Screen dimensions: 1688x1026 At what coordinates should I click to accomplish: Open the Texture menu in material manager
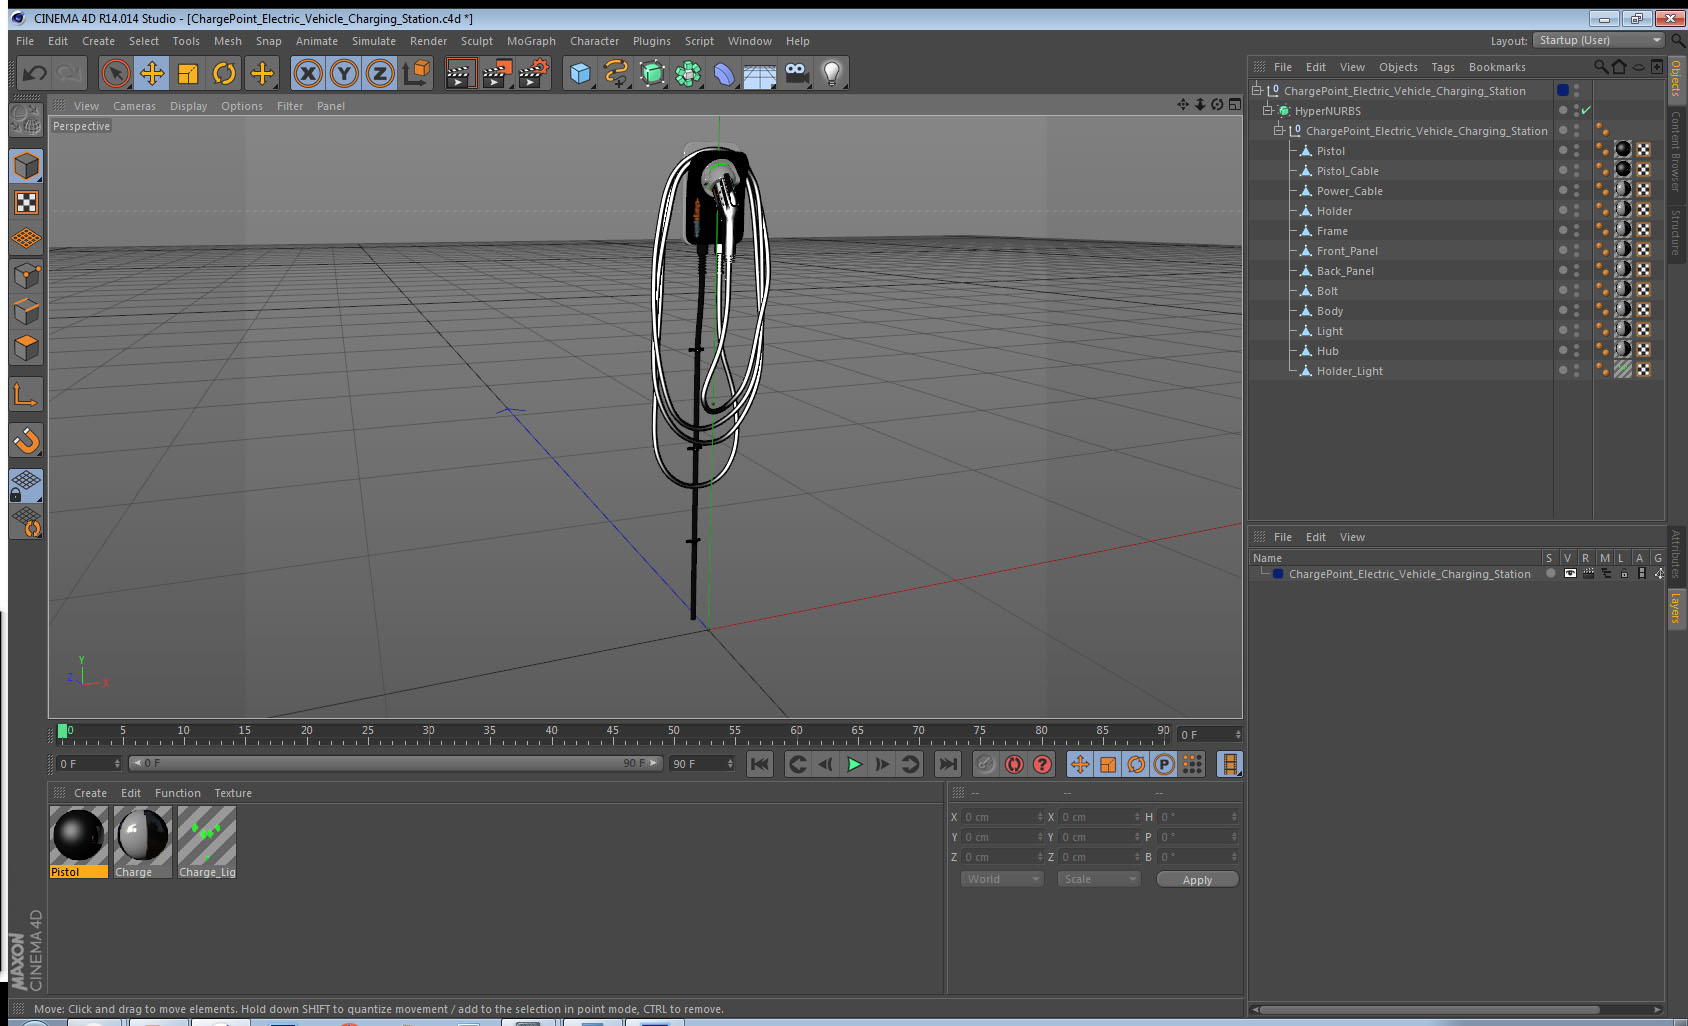233,793
